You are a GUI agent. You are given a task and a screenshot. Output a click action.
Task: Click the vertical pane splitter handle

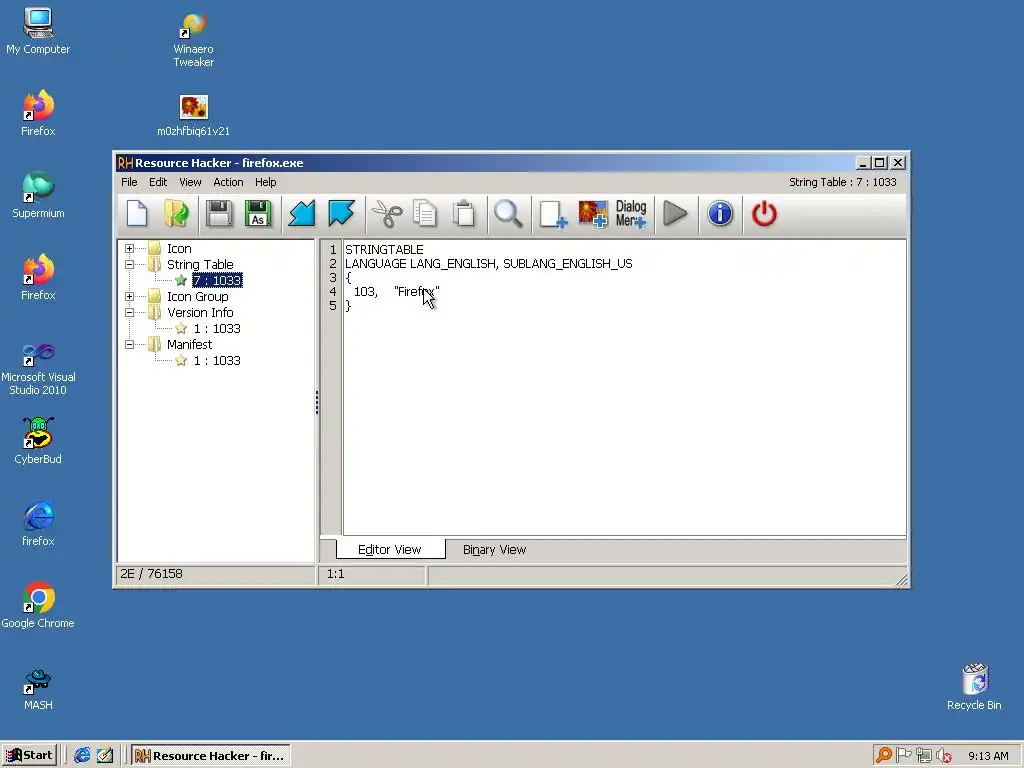(317, 402)
